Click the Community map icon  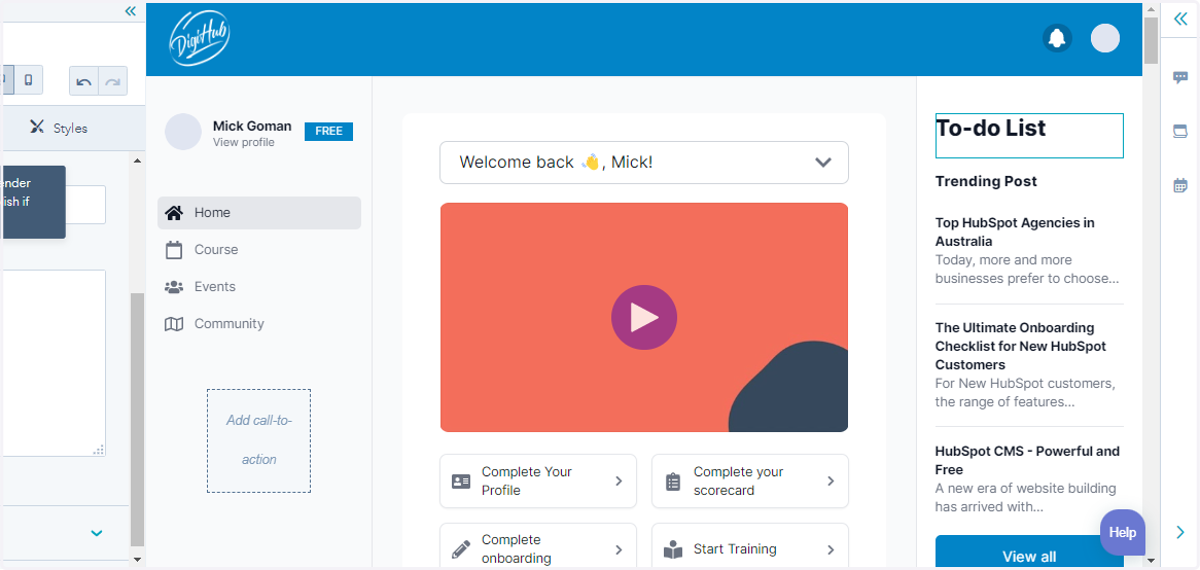(174, 324)
